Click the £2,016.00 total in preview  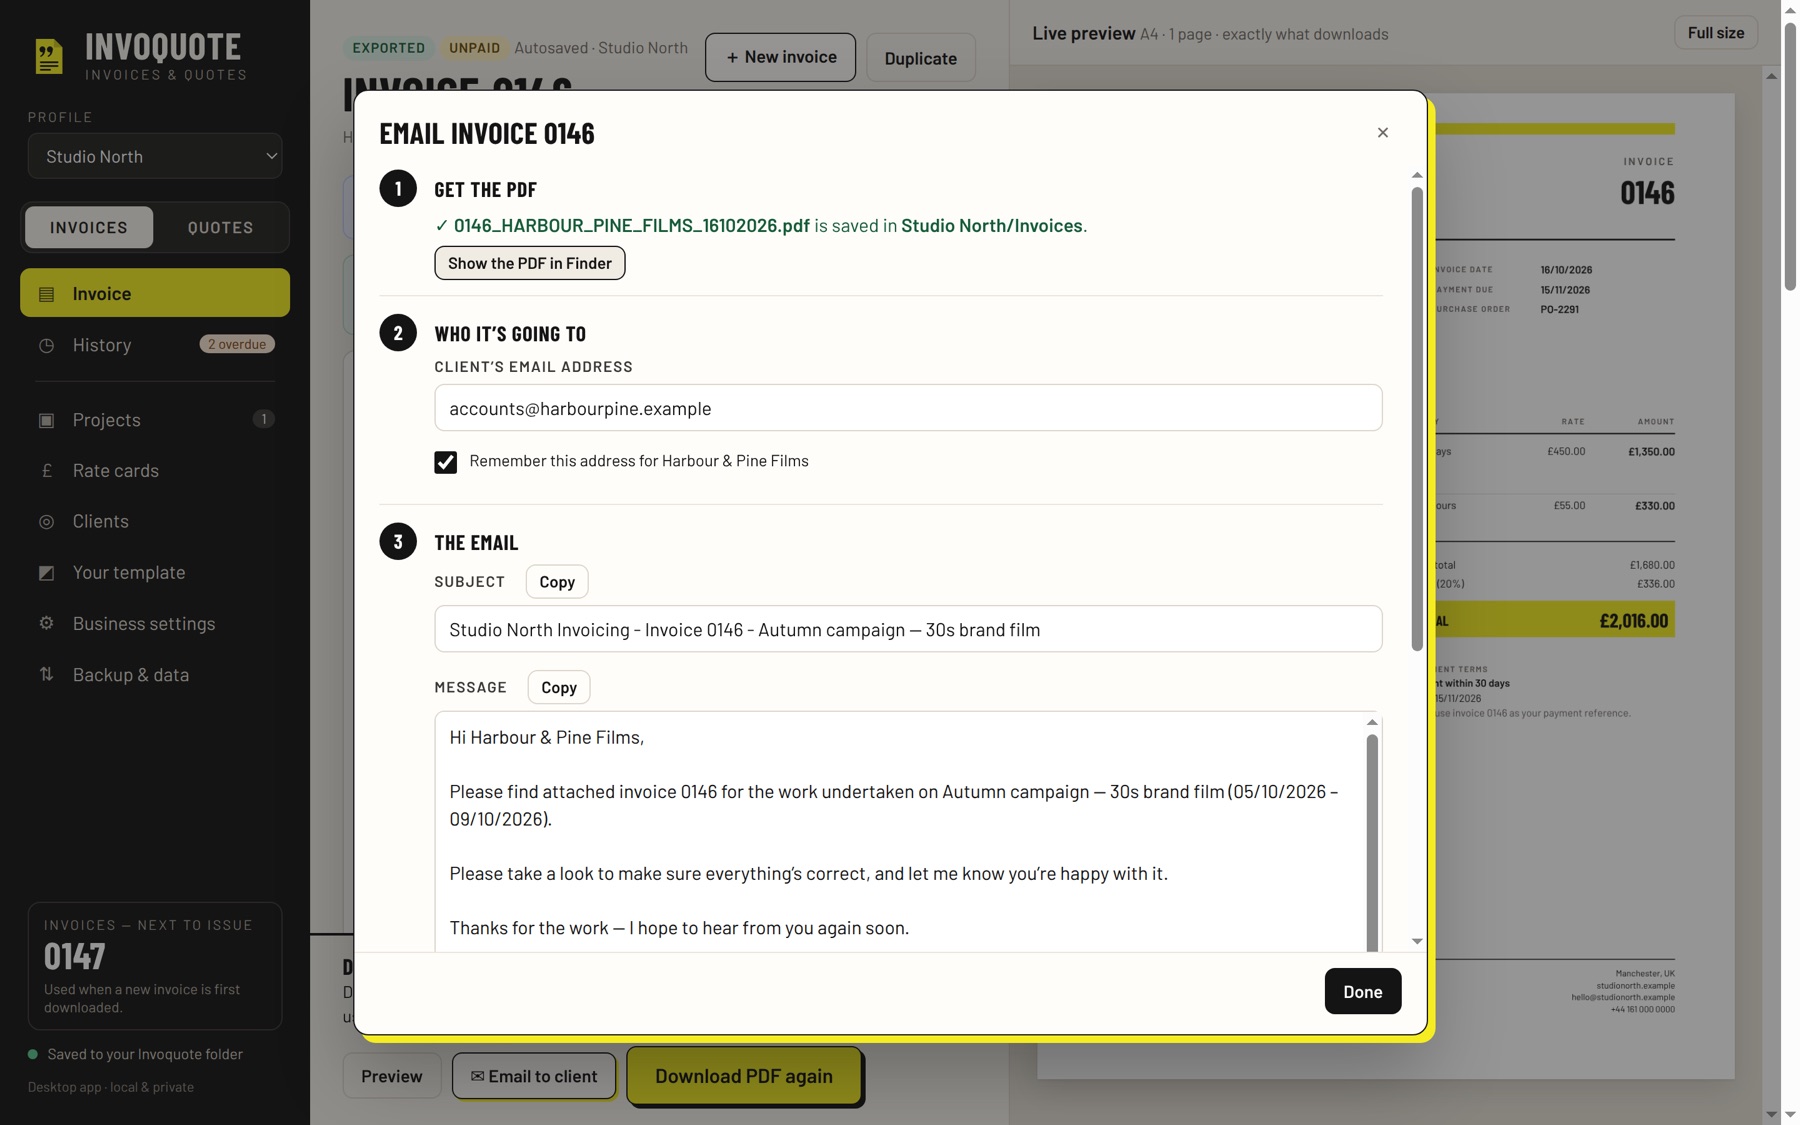point(1633,621)
